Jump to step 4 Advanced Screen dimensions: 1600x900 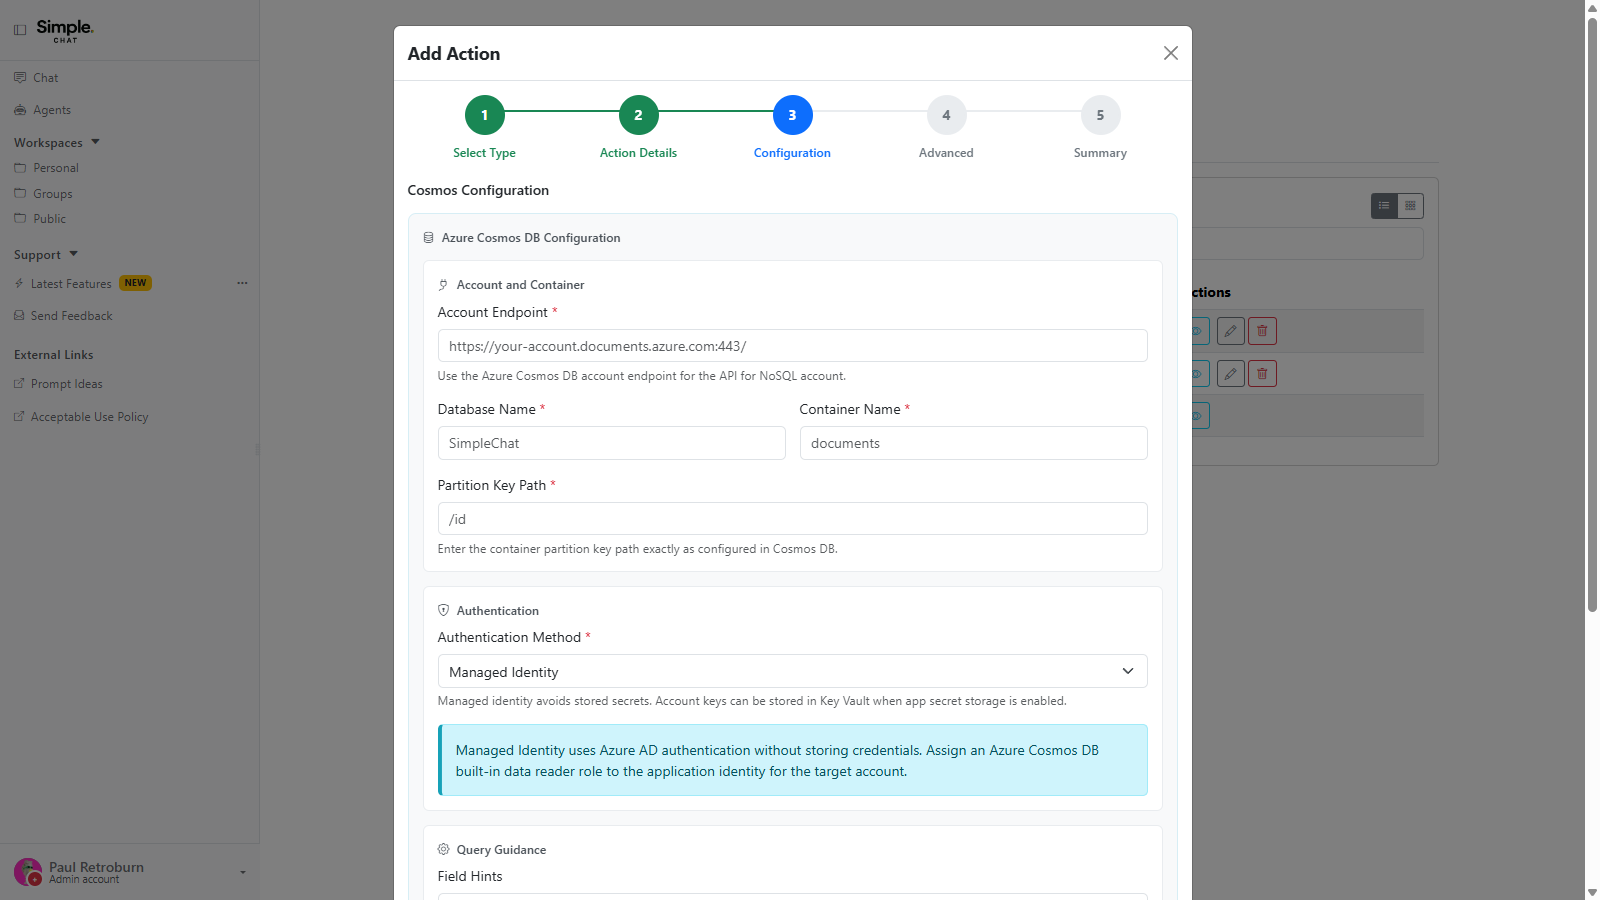(x=947, y=115)
